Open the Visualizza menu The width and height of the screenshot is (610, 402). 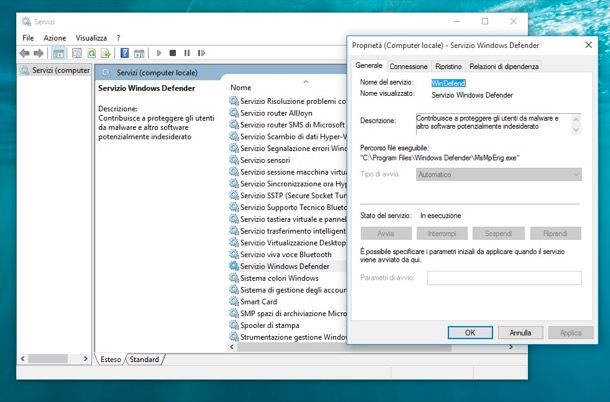click(91, 38)
